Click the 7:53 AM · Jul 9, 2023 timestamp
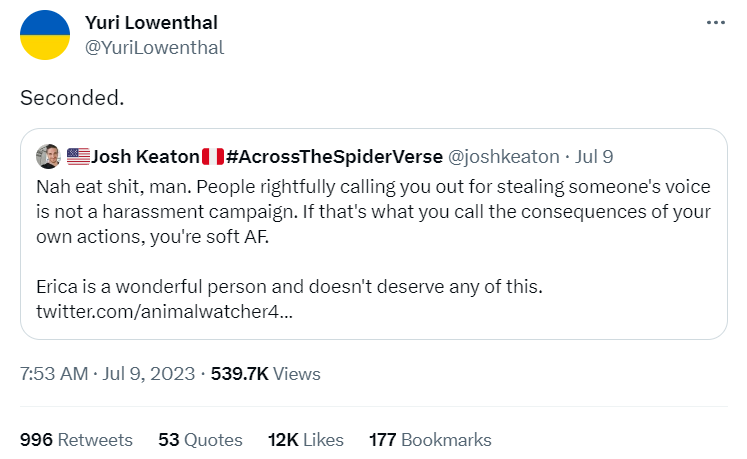The image size is (747, 459). tap(107, 374)
